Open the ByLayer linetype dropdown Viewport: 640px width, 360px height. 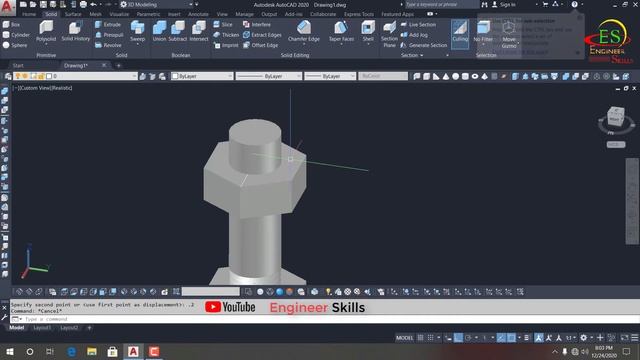[269, 76]
